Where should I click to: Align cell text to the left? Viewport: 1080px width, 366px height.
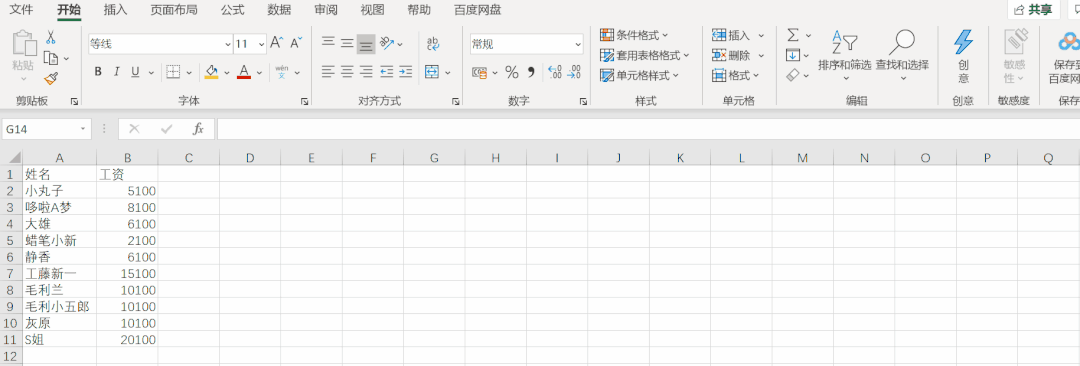pos(329,72)
